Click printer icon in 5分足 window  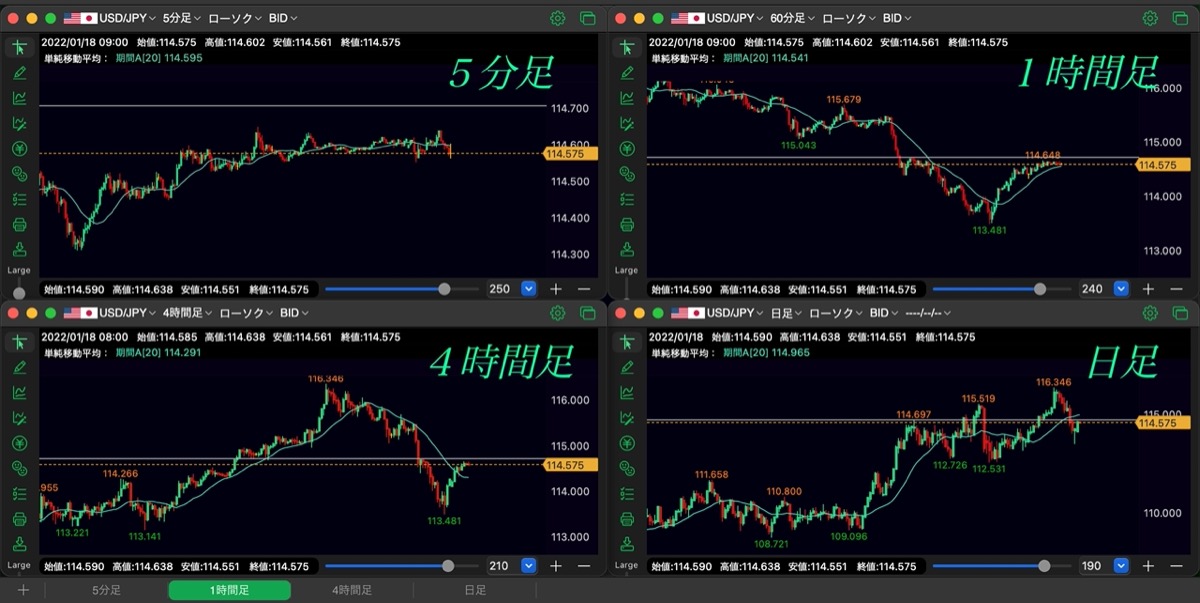(19, 224)
